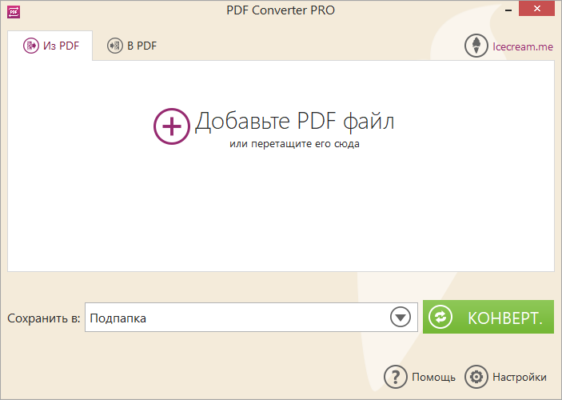This screenshot has height=400, width=562.
Task: Switch to the 'В PDF' tab
Action: [132, 46]
